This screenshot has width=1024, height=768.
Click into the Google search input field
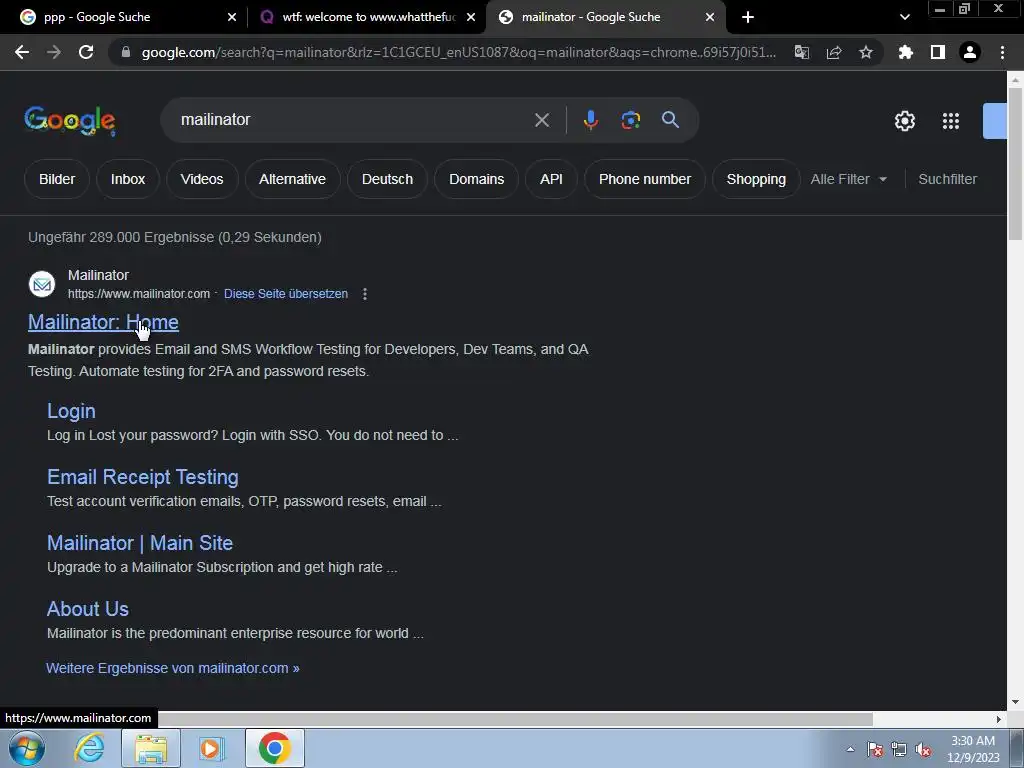coord(353,120)
